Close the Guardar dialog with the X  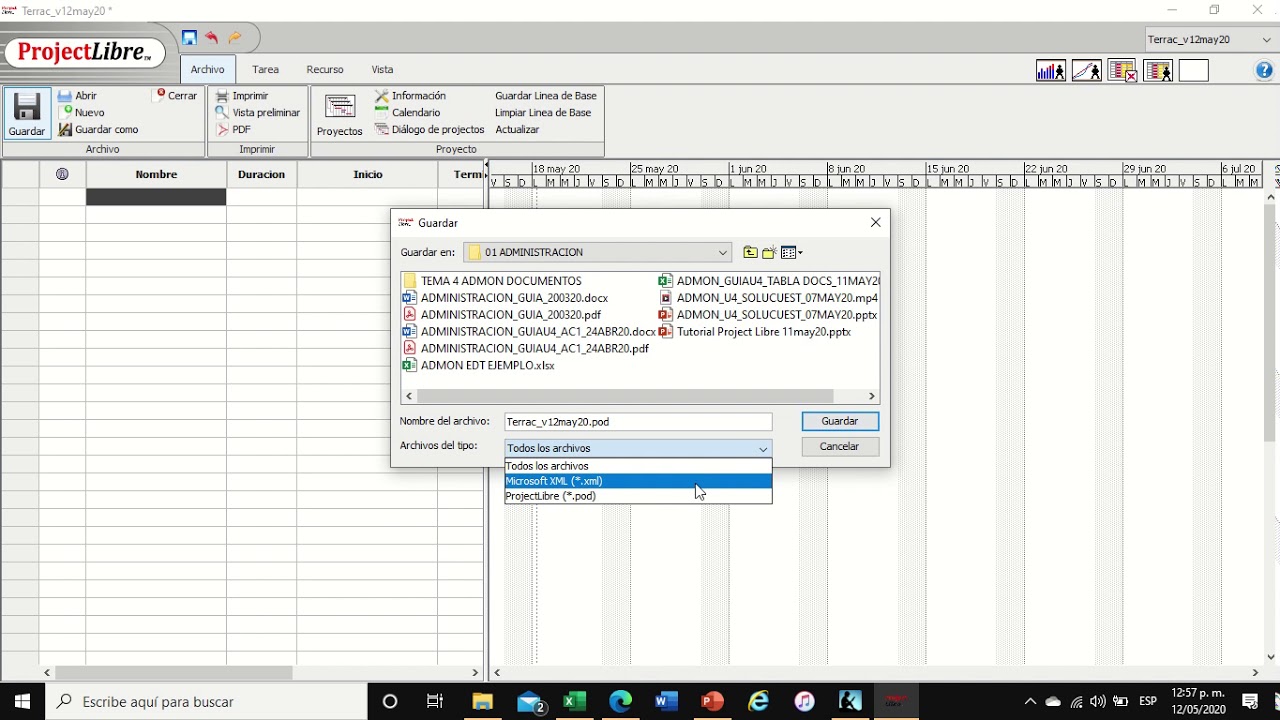pos(875,223)
